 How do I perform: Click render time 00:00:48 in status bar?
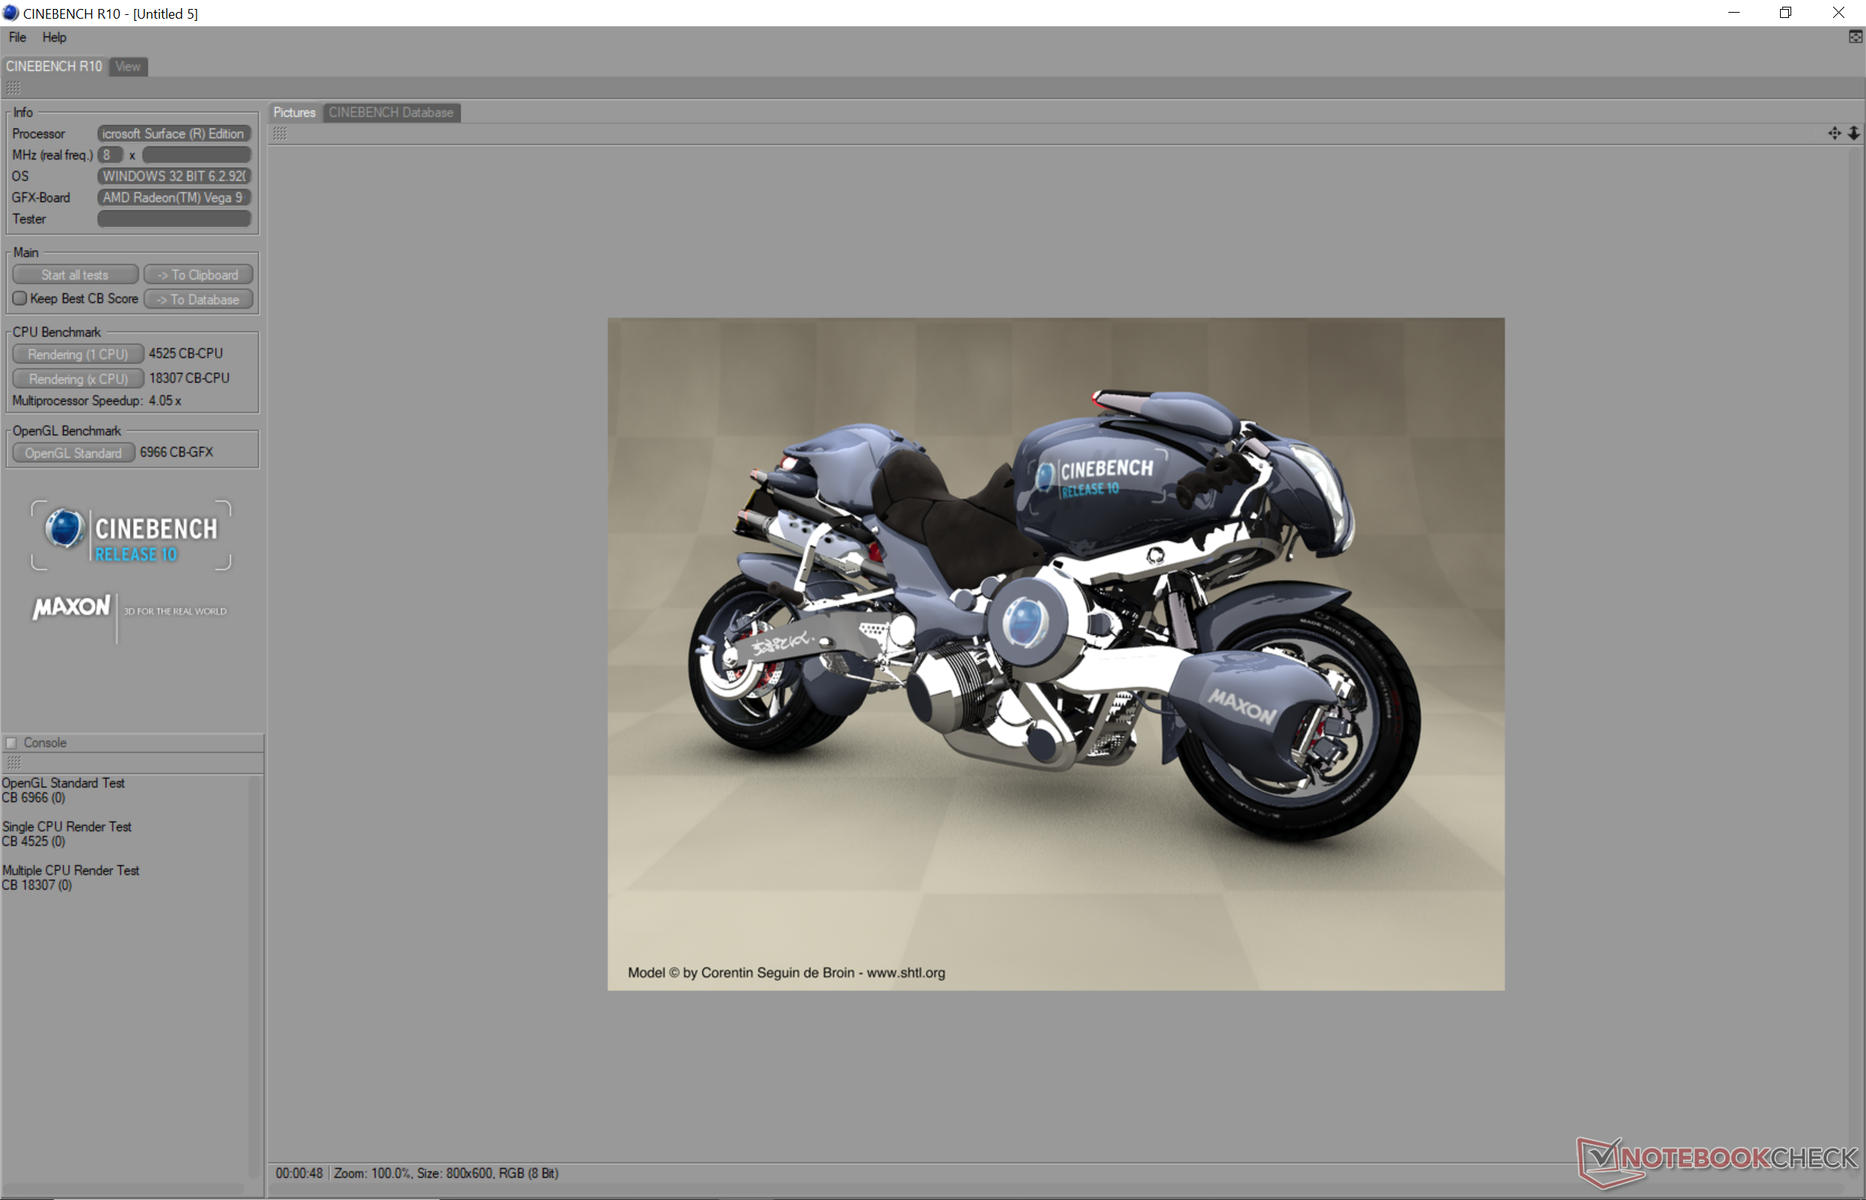coord(299,1173)
